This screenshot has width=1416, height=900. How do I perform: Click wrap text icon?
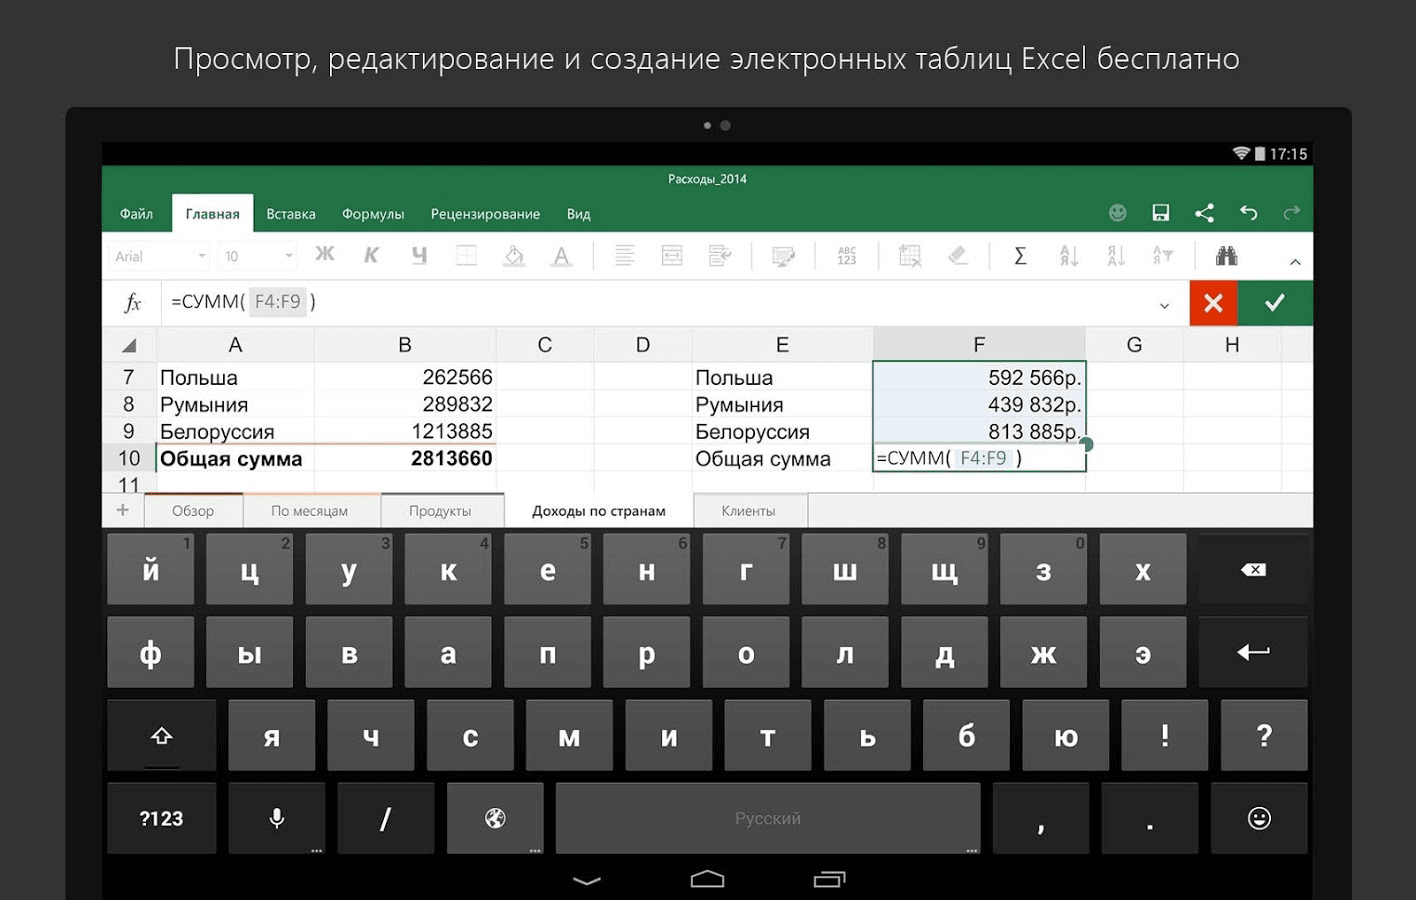(x=720, y=256)
